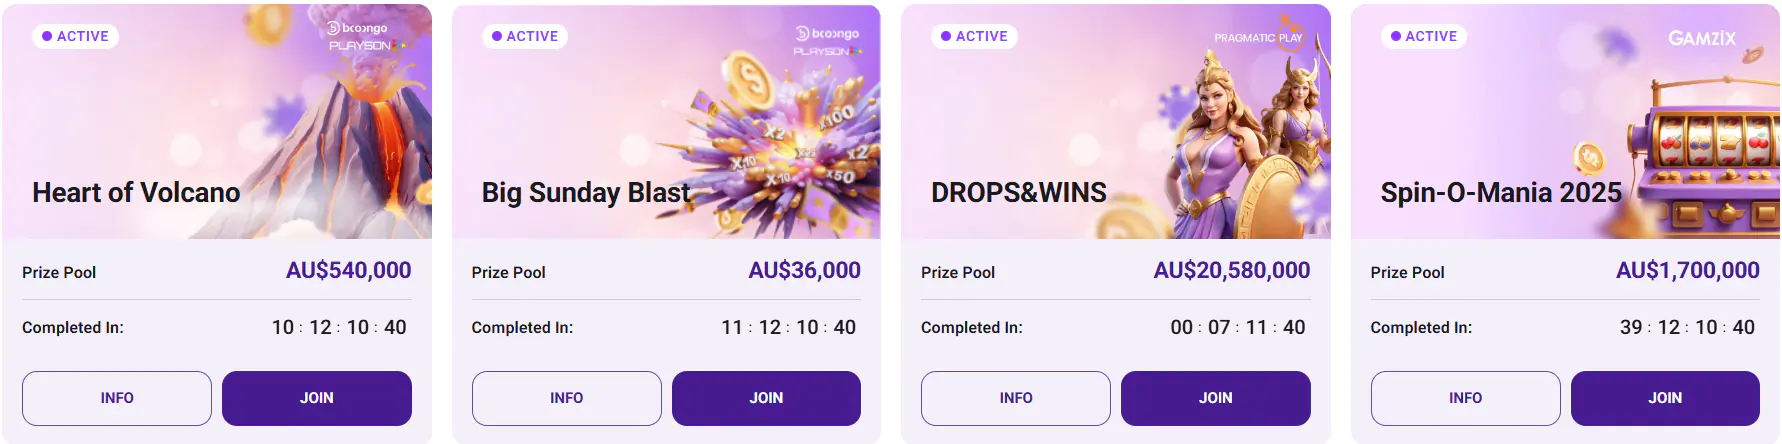Click the ACTIVE badge on Spin-O-Mania 2025

click(x=1424, y=36)
